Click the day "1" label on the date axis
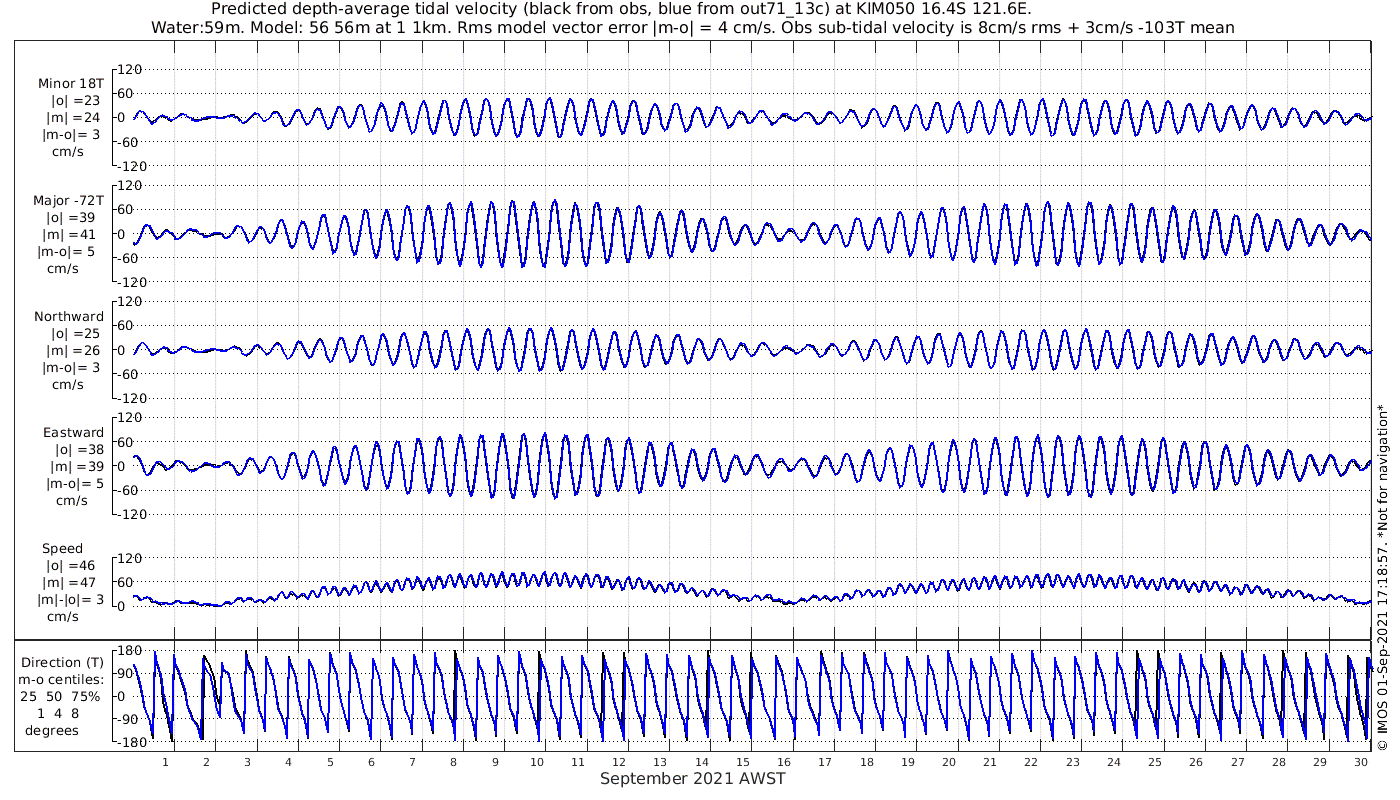This screenshot has height=800, width=1400. tap(165, 762)
